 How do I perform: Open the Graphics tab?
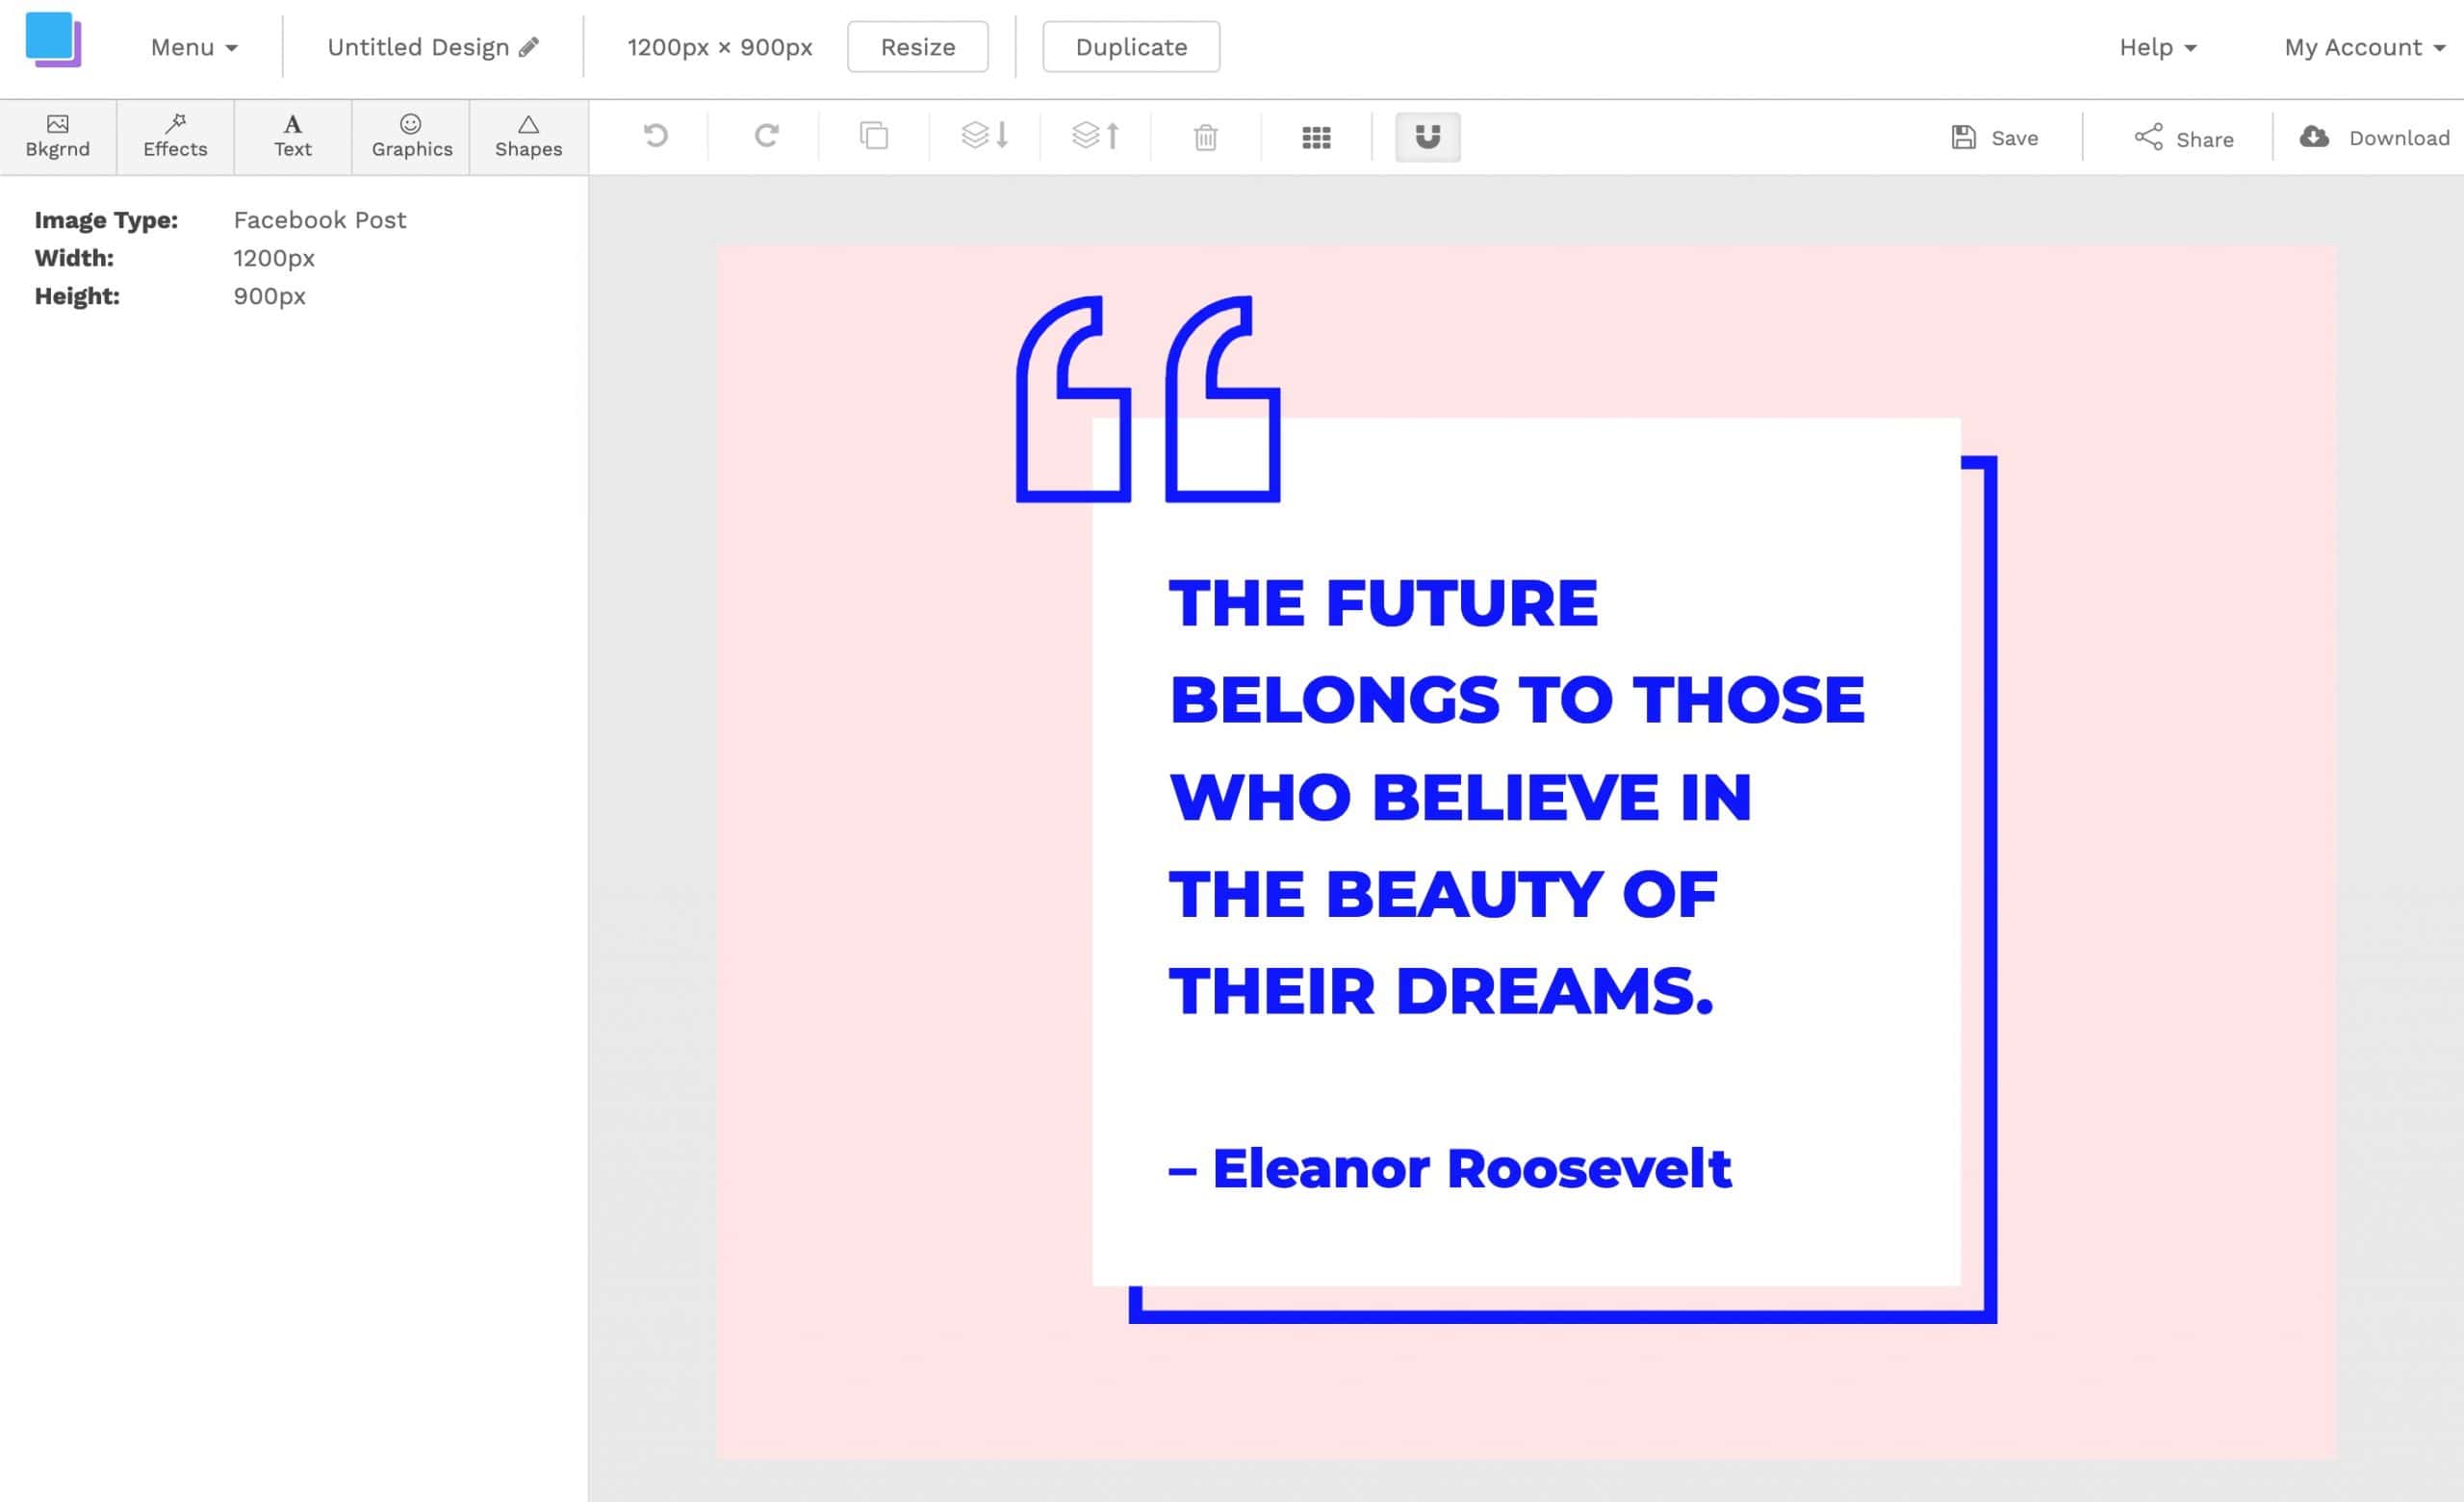(411, 137)
